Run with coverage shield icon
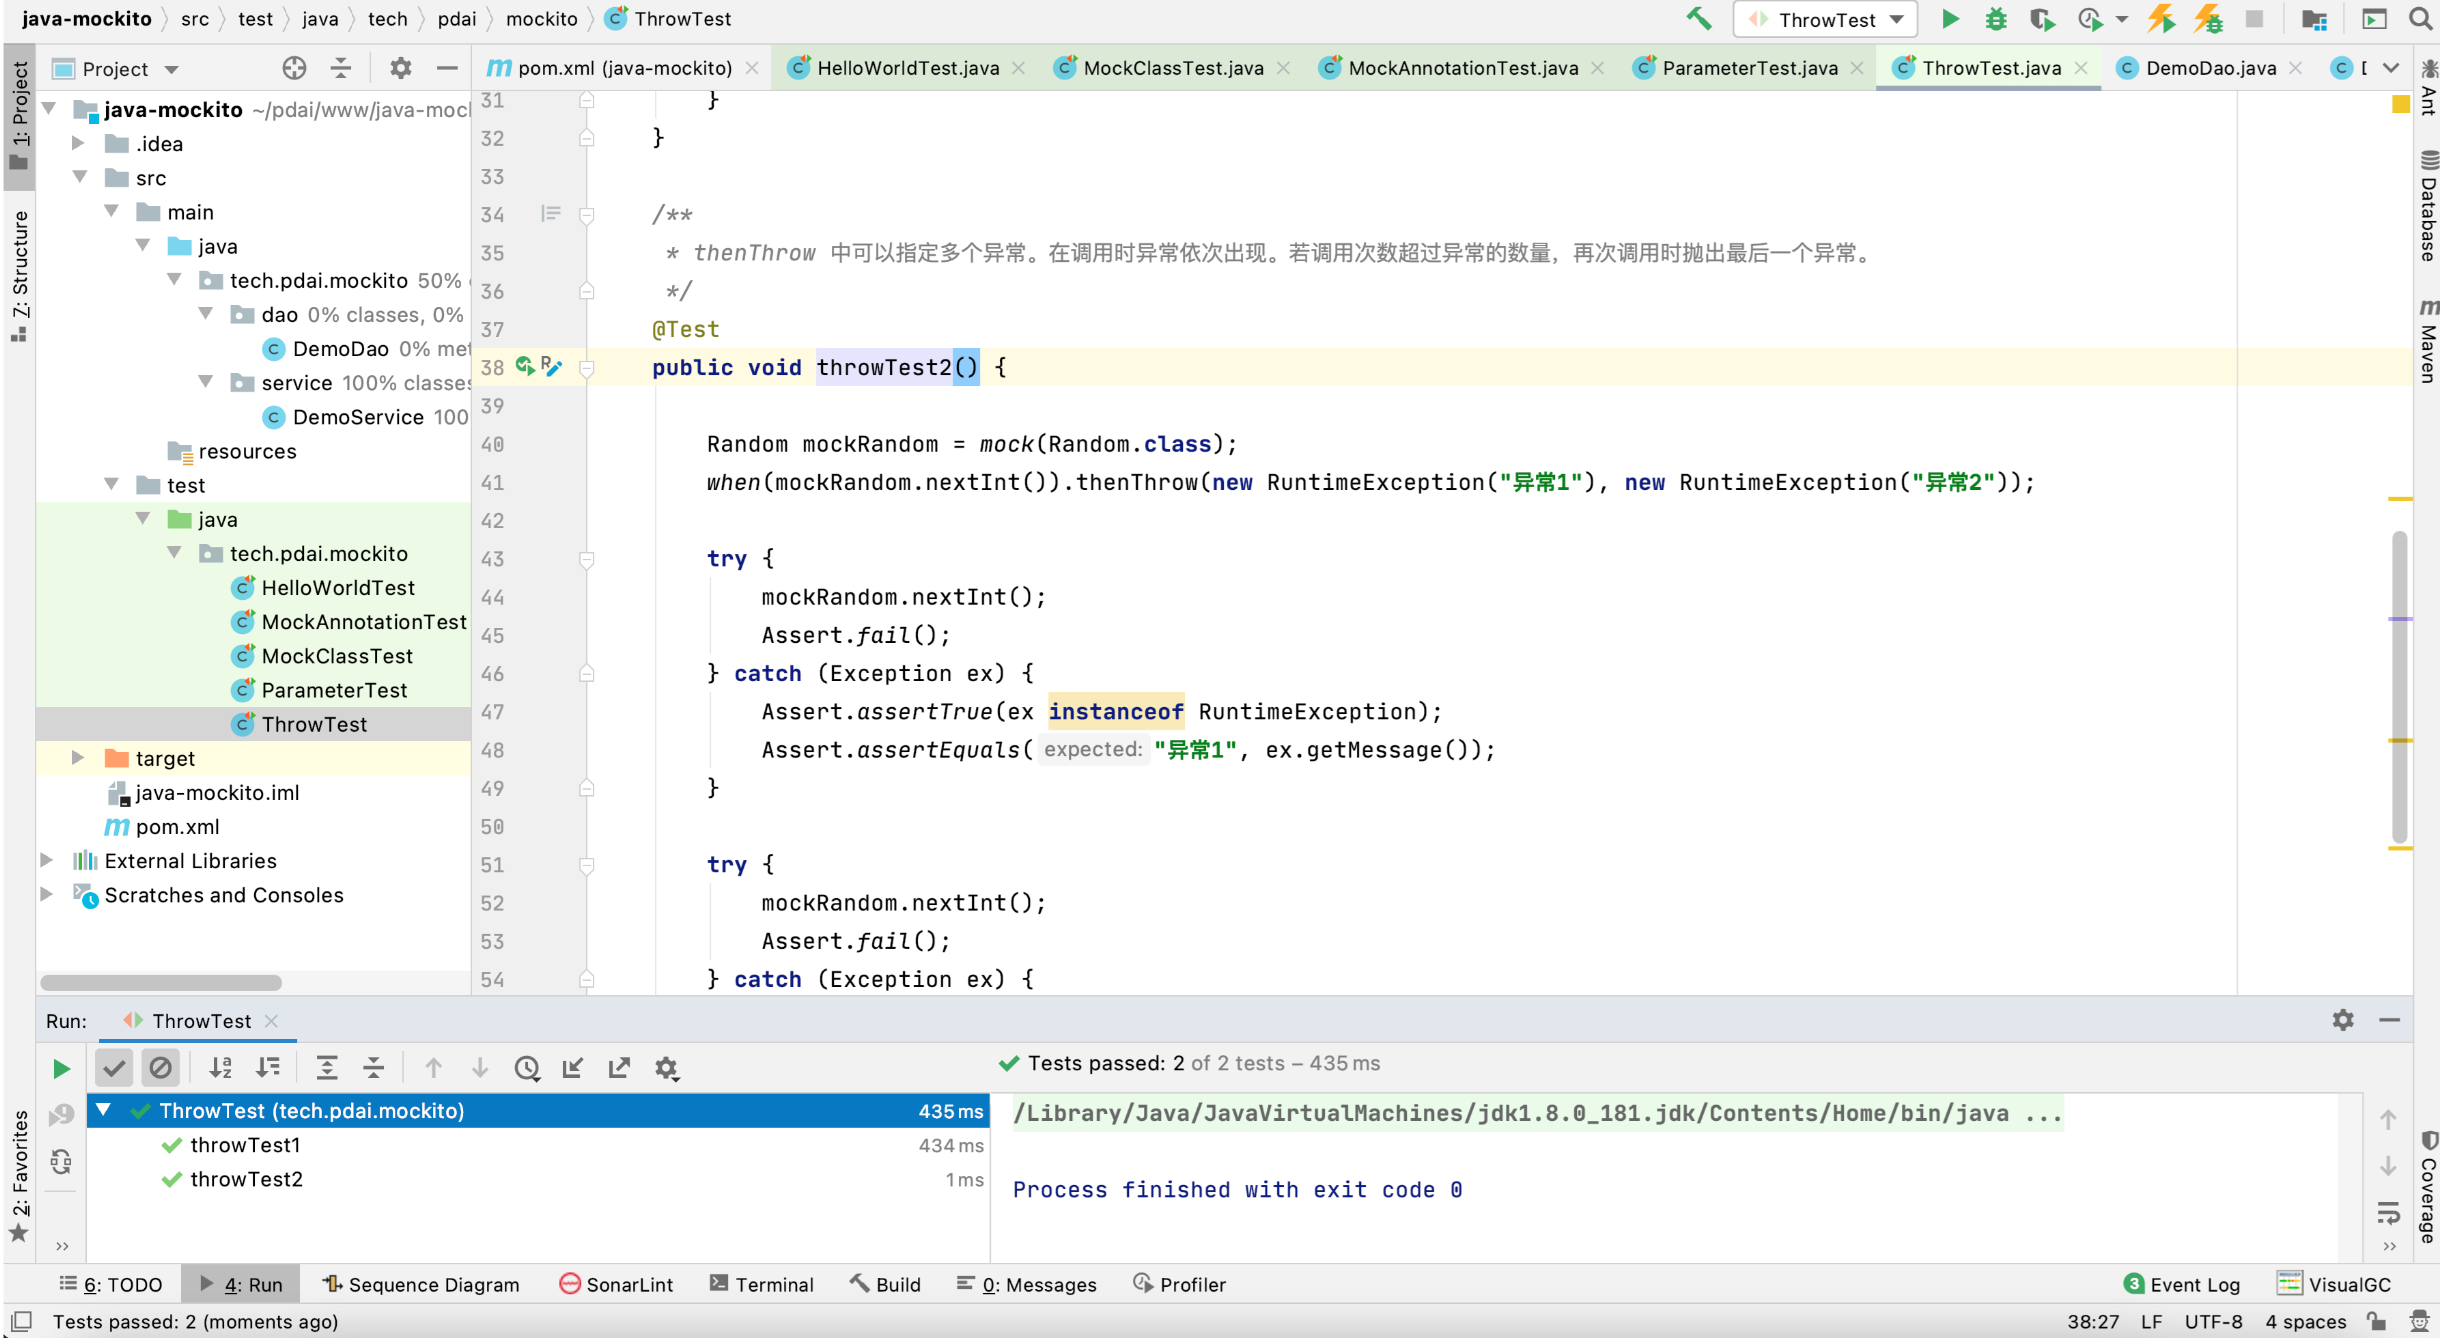 [x=2042, y=19]
